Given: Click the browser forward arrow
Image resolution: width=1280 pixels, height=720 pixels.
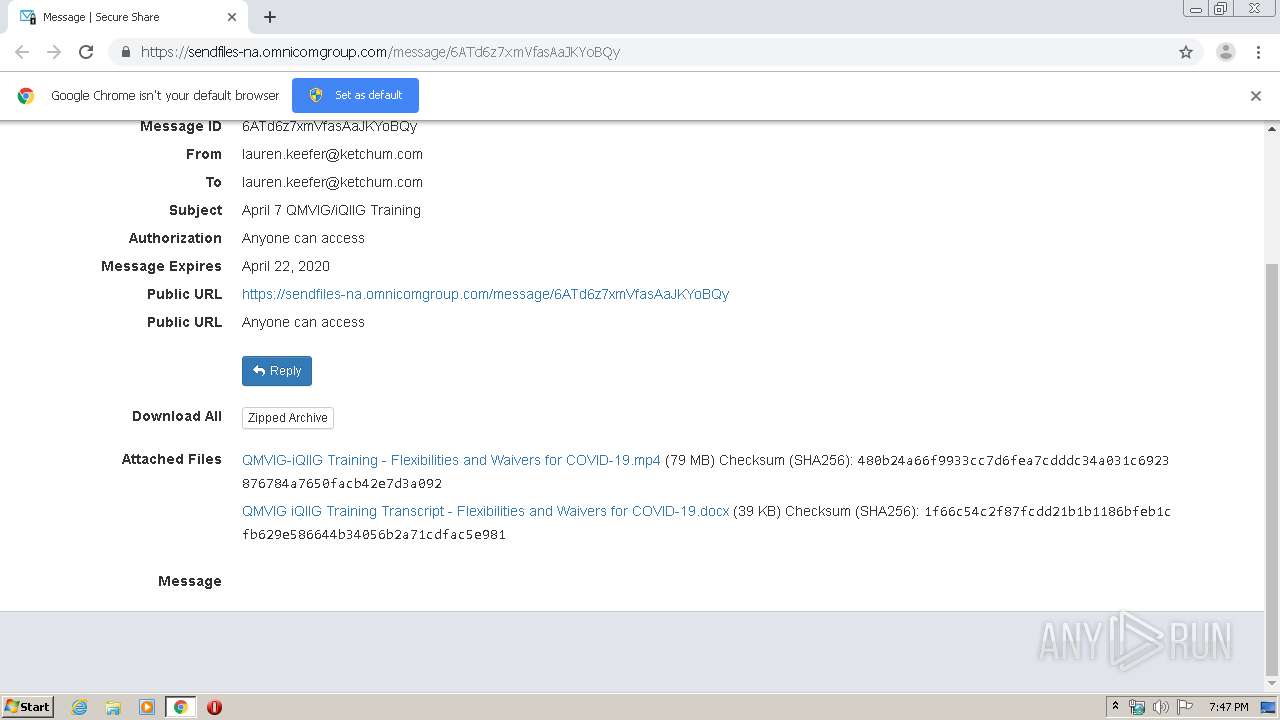Looking at the screenshot, I should pos(54,52).
